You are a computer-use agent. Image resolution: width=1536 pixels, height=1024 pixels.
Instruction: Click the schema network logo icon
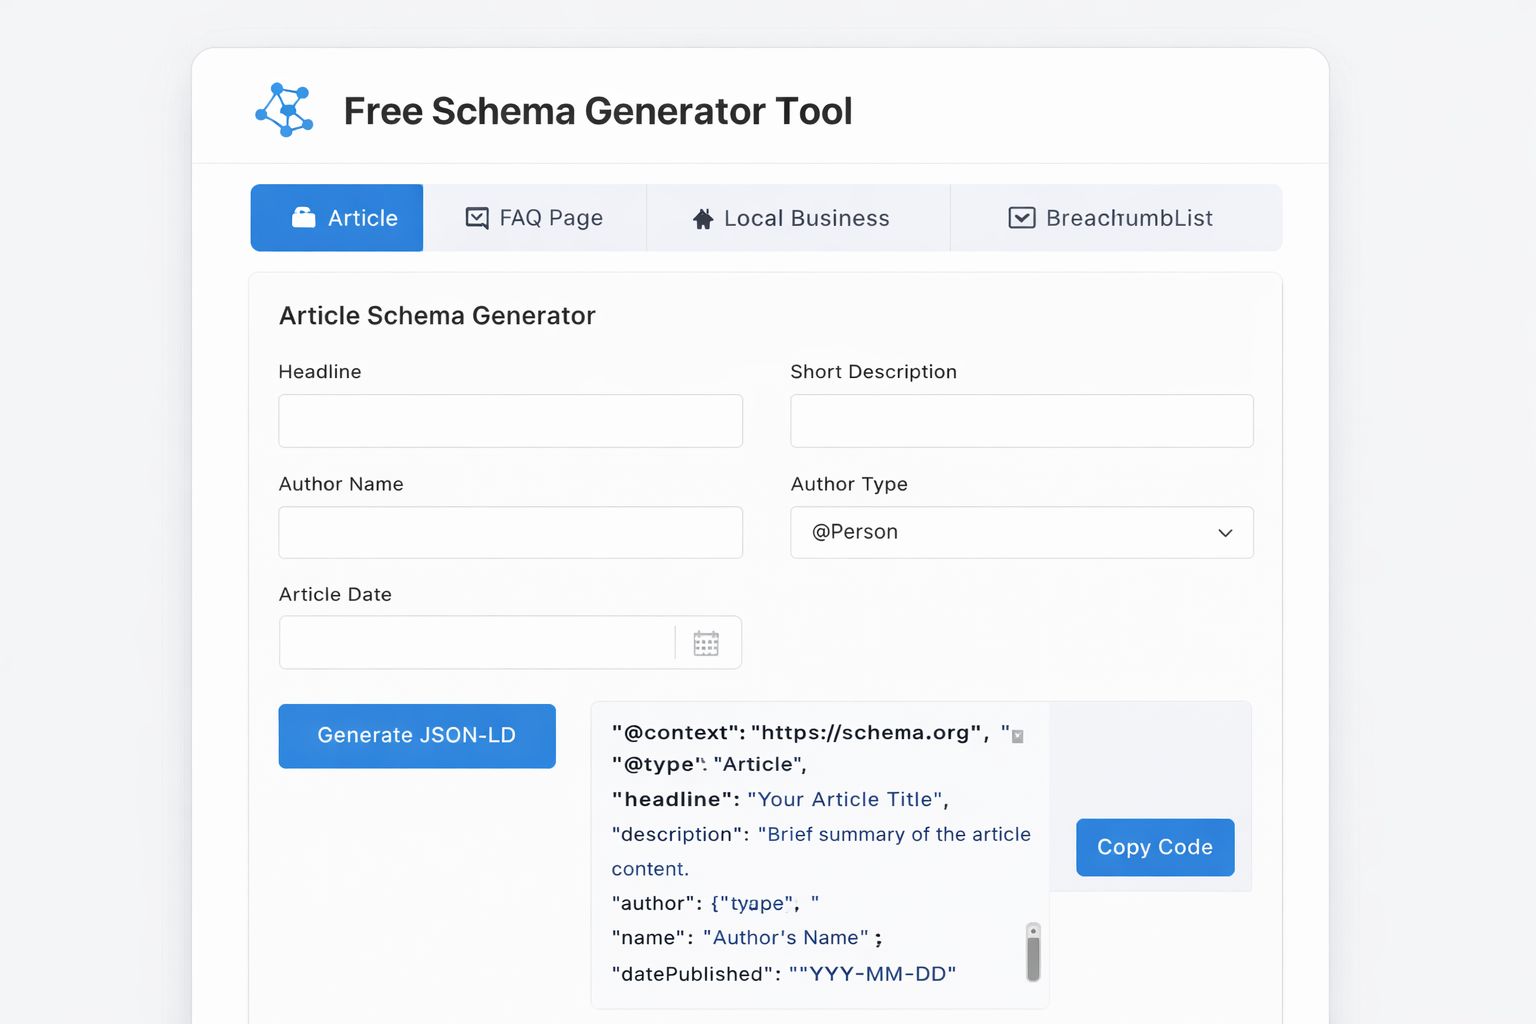(285, 110)
